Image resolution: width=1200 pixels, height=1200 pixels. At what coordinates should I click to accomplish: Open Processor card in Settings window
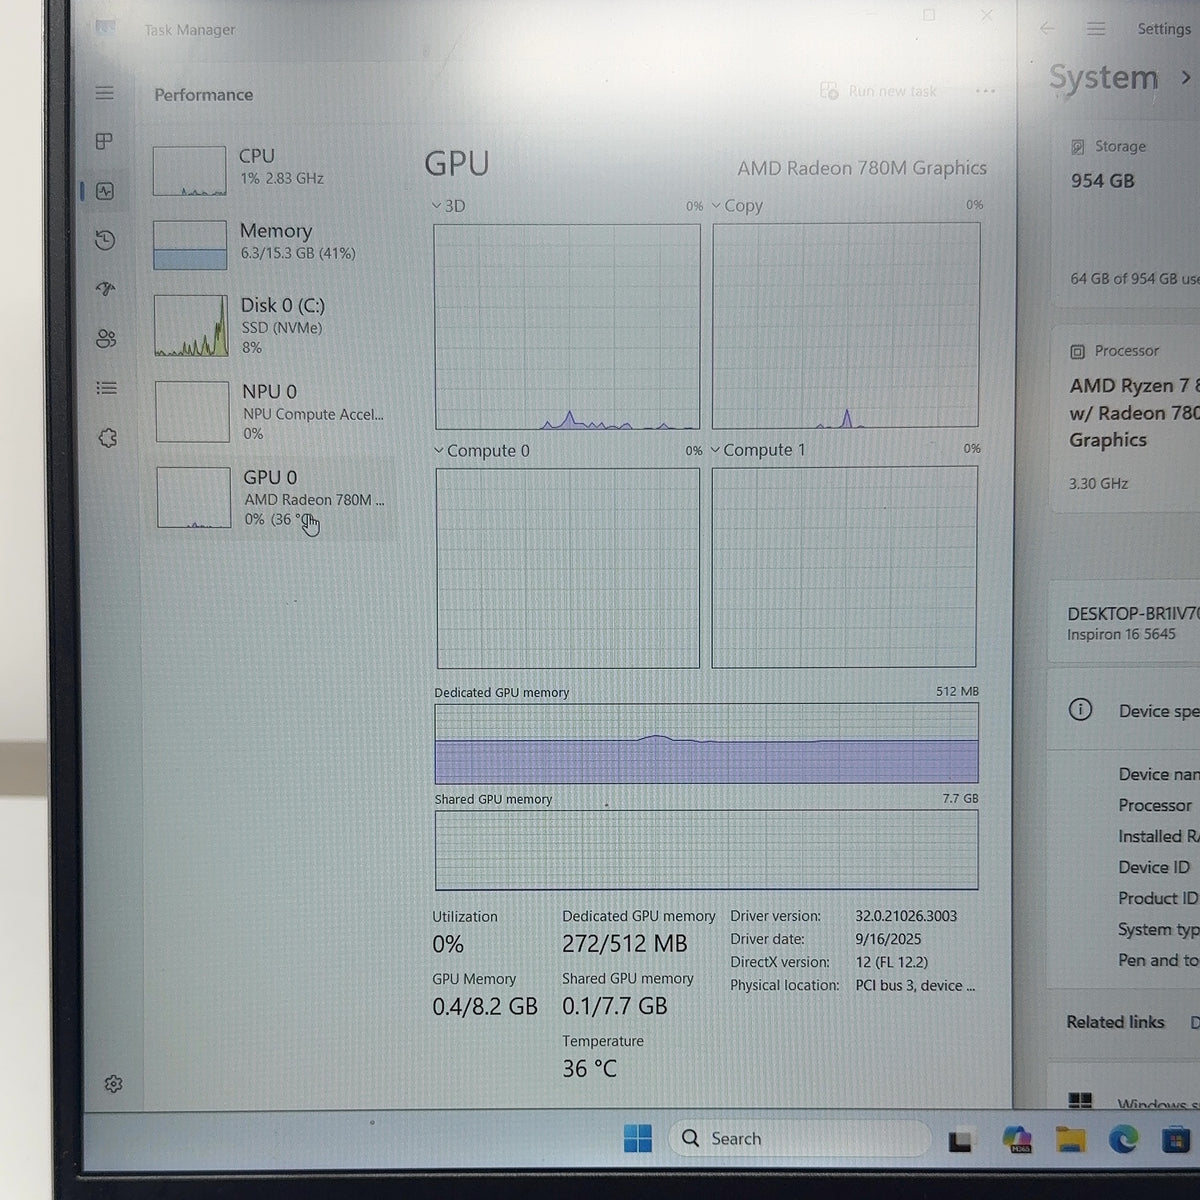click(x=1125, y=419)
